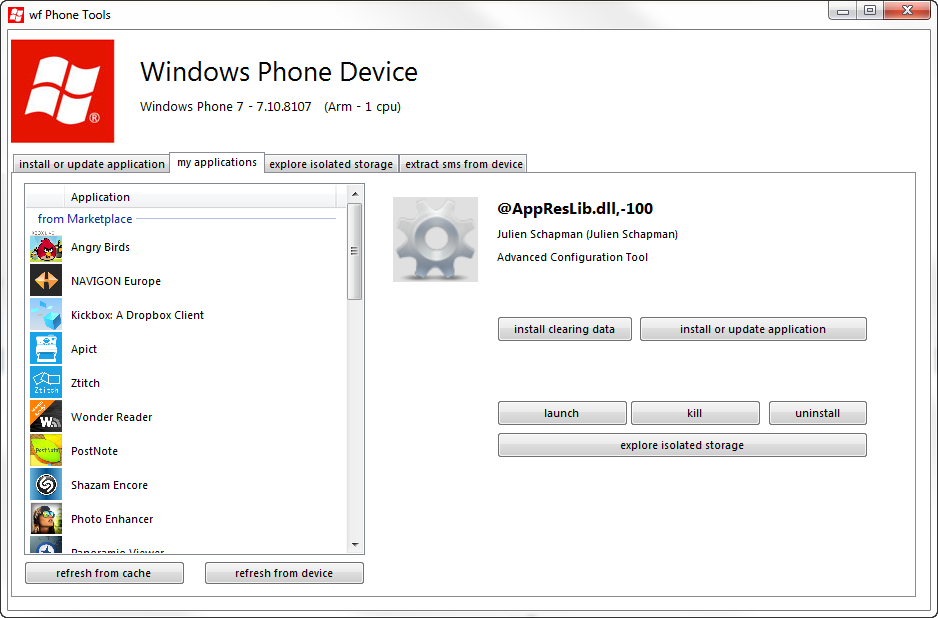The image size is (938, 618).
Task: Open Kickbox: A Dropbox Client icon
Action: click(x=44, y=315)
